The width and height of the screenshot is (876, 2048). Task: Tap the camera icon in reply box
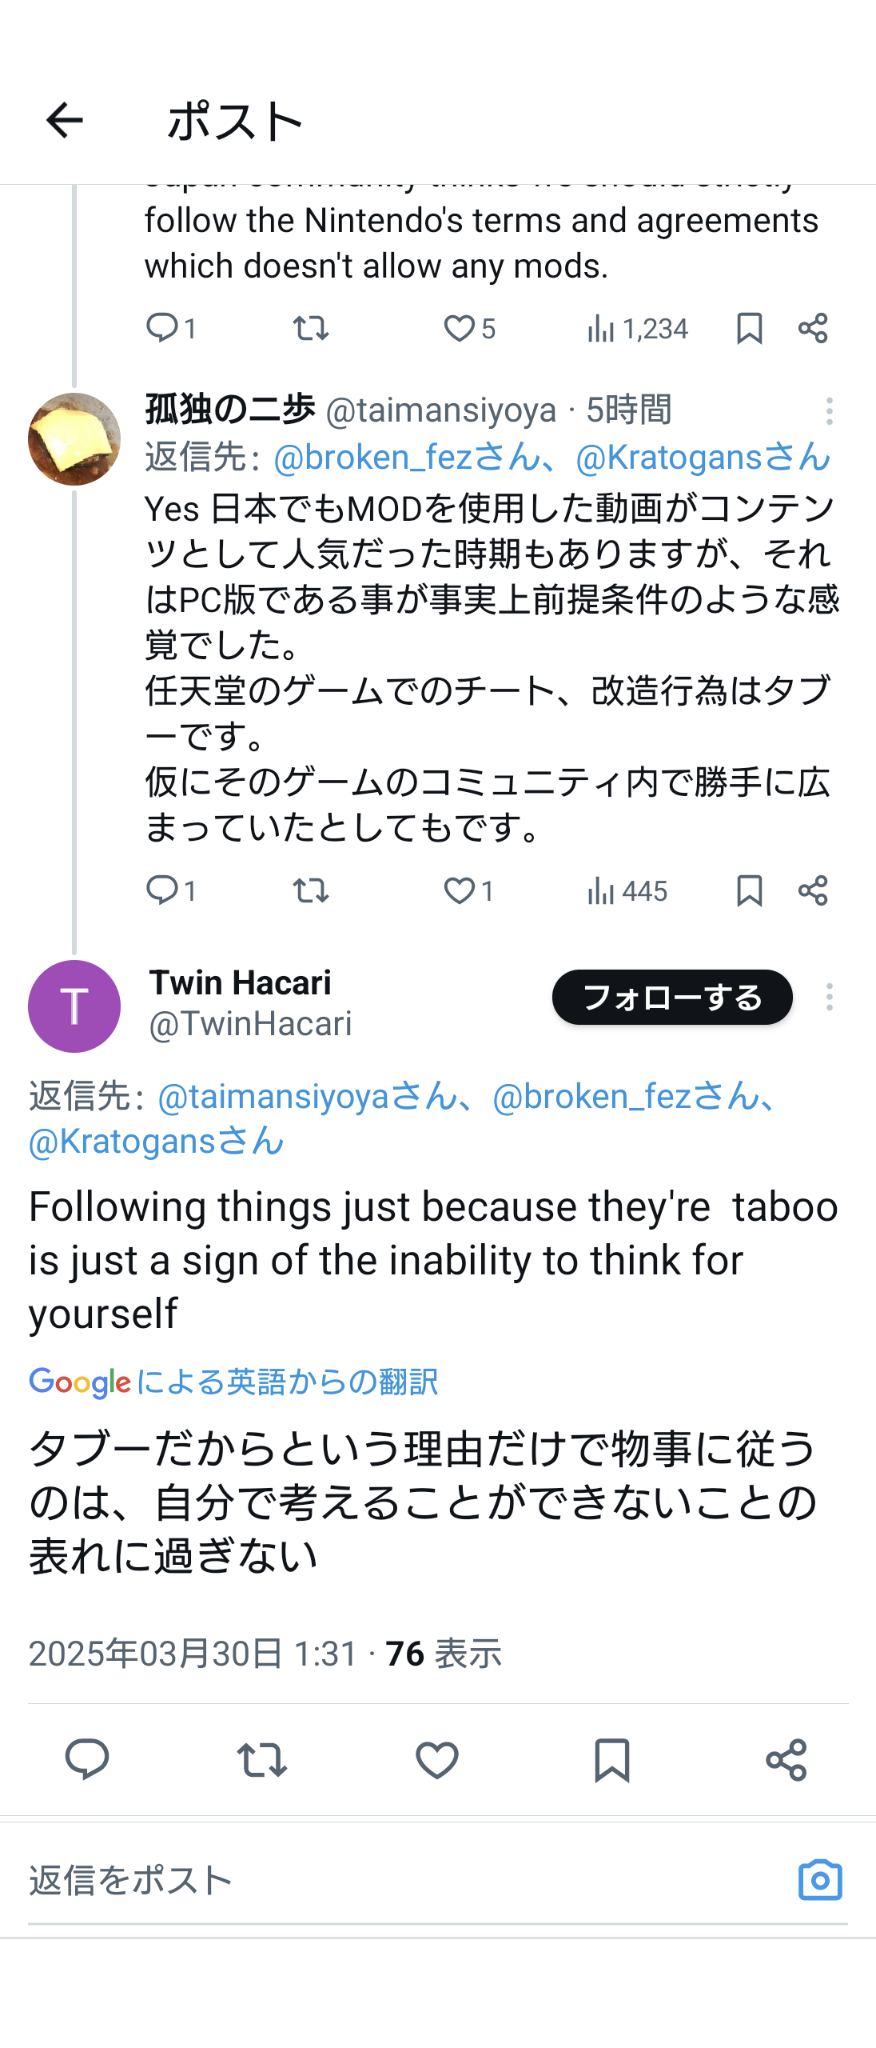click(820, 1880)
